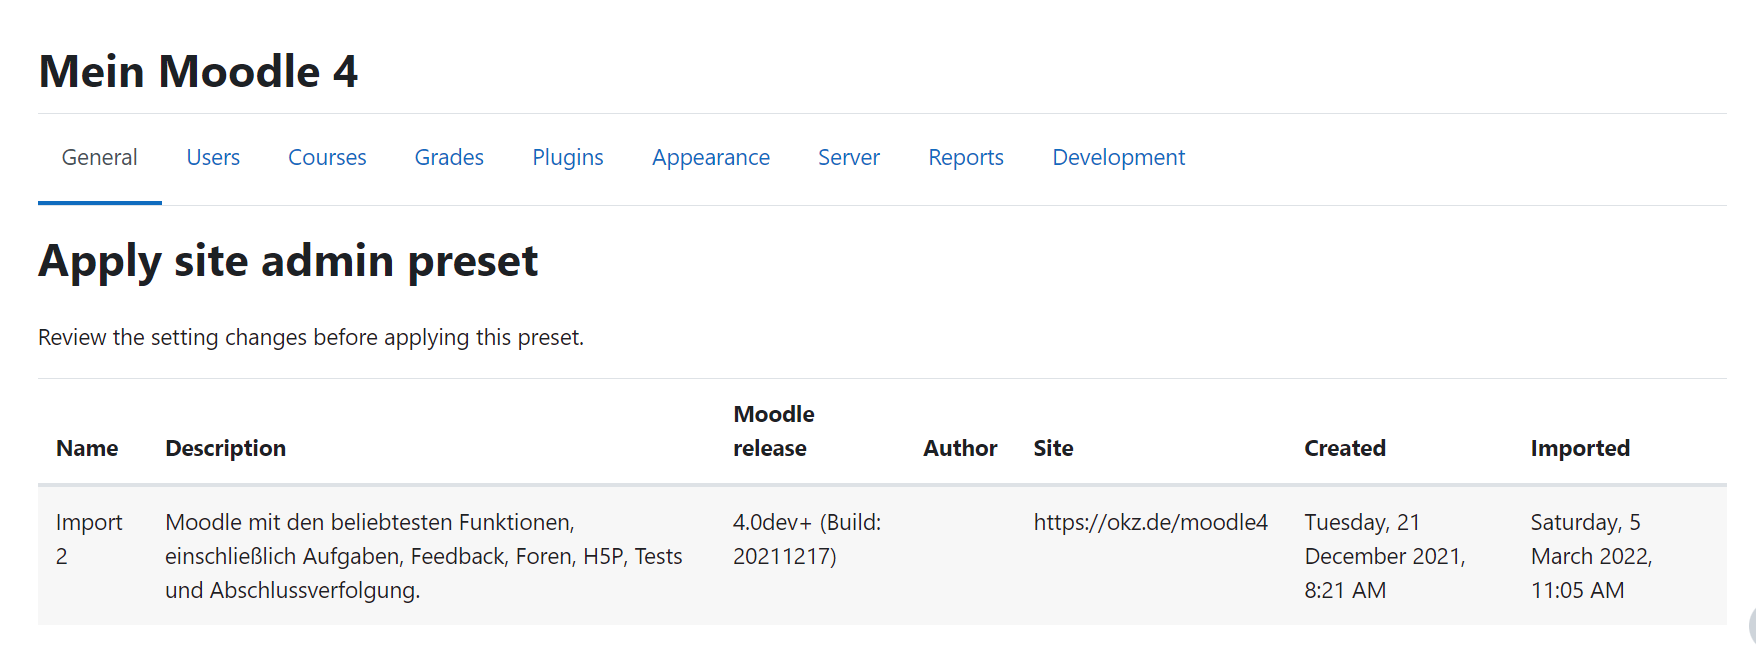Click the Moodle release column header
1756x663 pixels.
[773, 431]
